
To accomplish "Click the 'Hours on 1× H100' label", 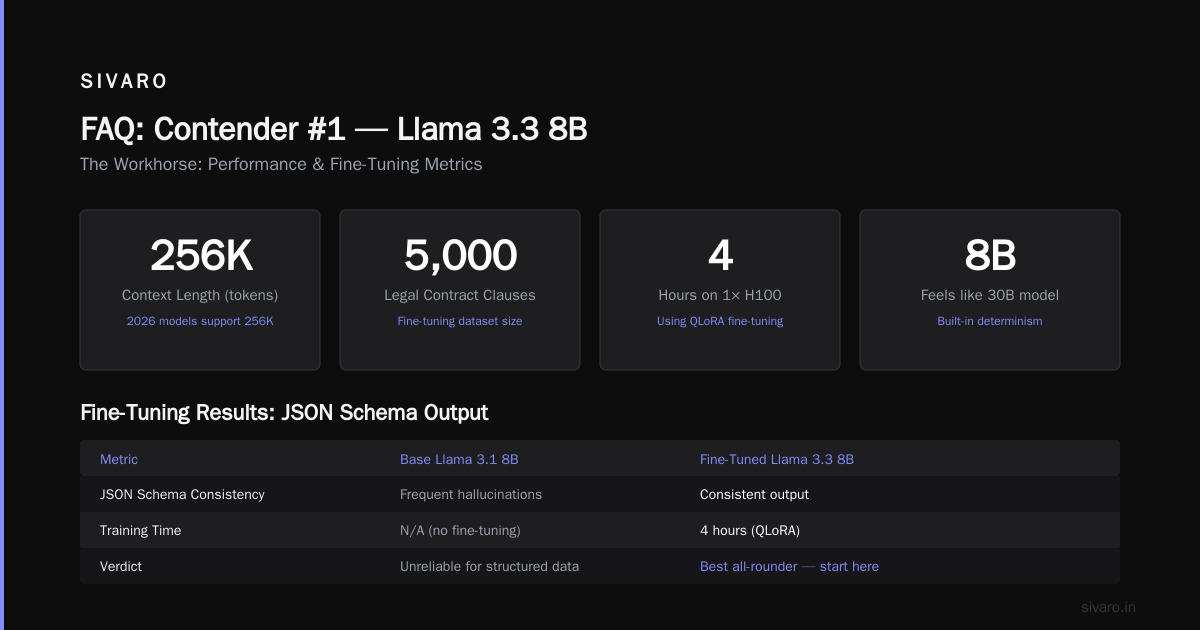I will (720, 295).
